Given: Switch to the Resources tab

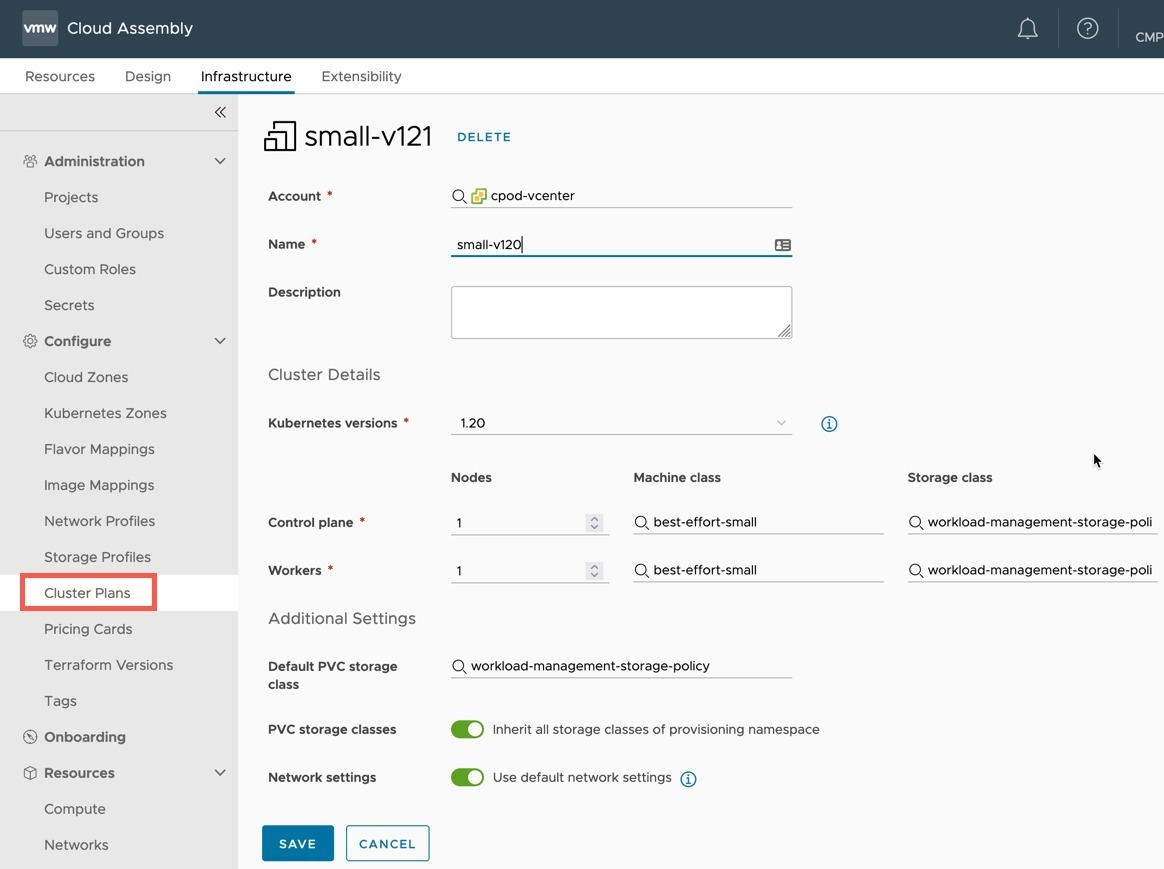Looking at the screenshot, I should coord(60,76).
